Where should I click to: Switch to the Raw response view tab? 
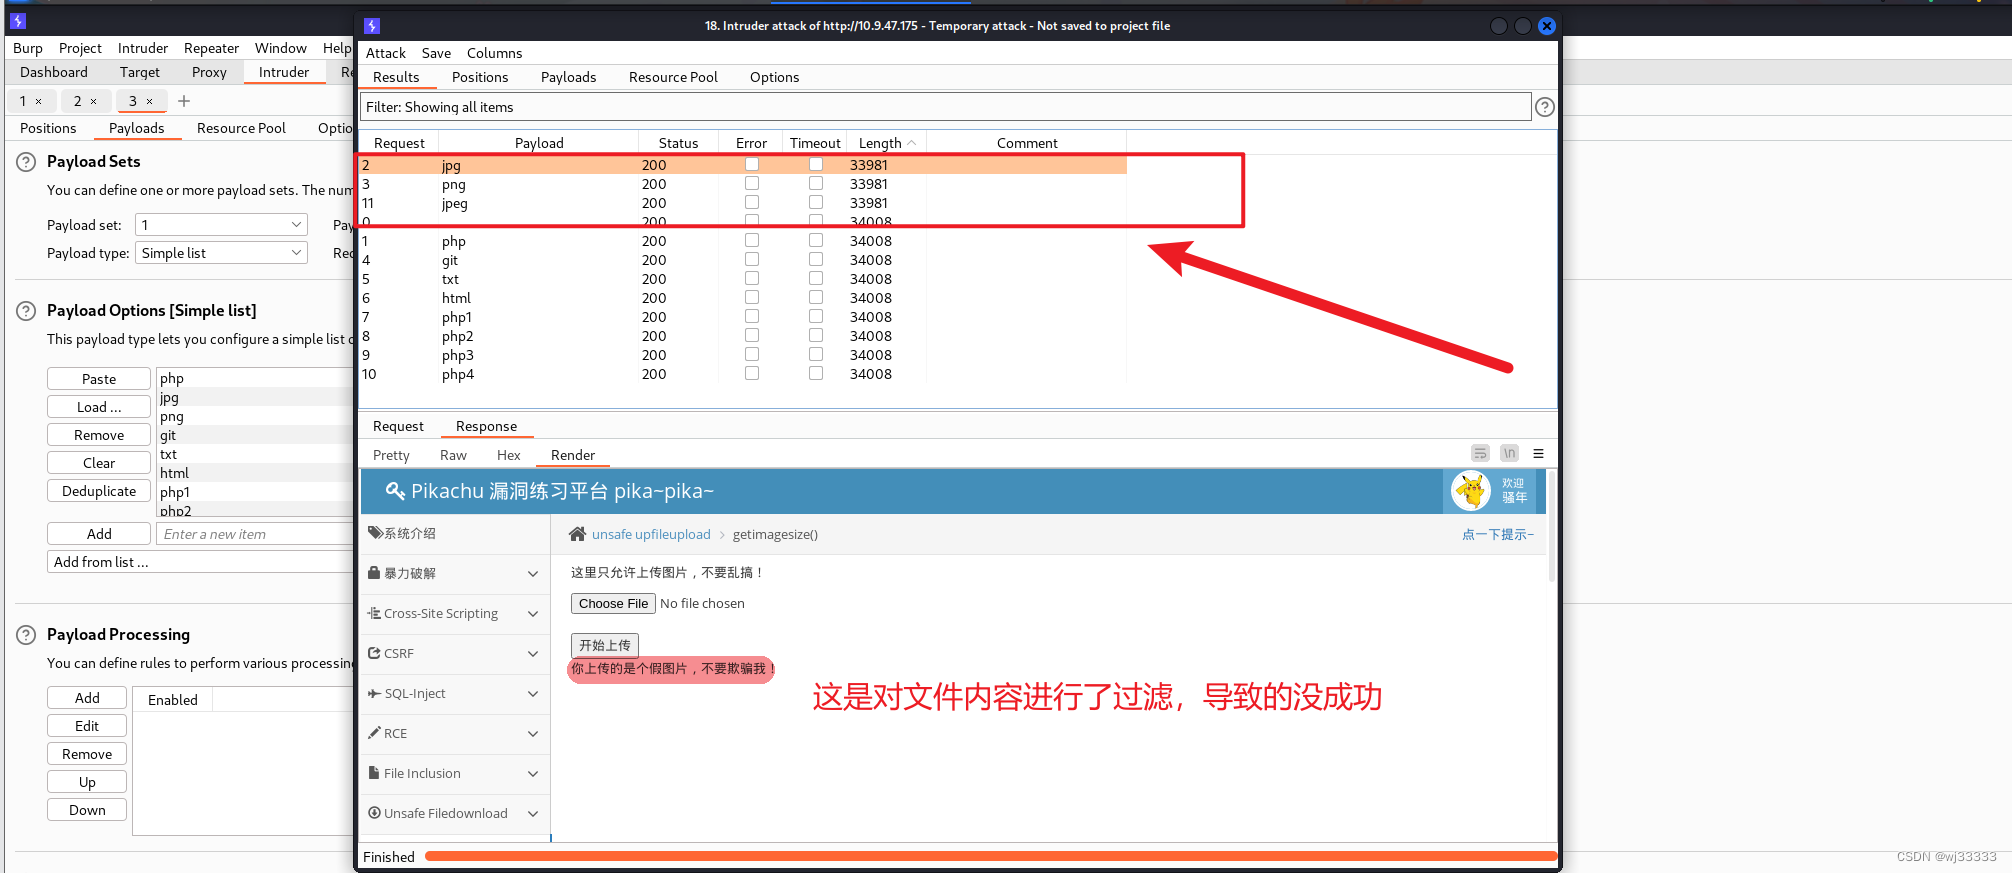coord(453,455)
